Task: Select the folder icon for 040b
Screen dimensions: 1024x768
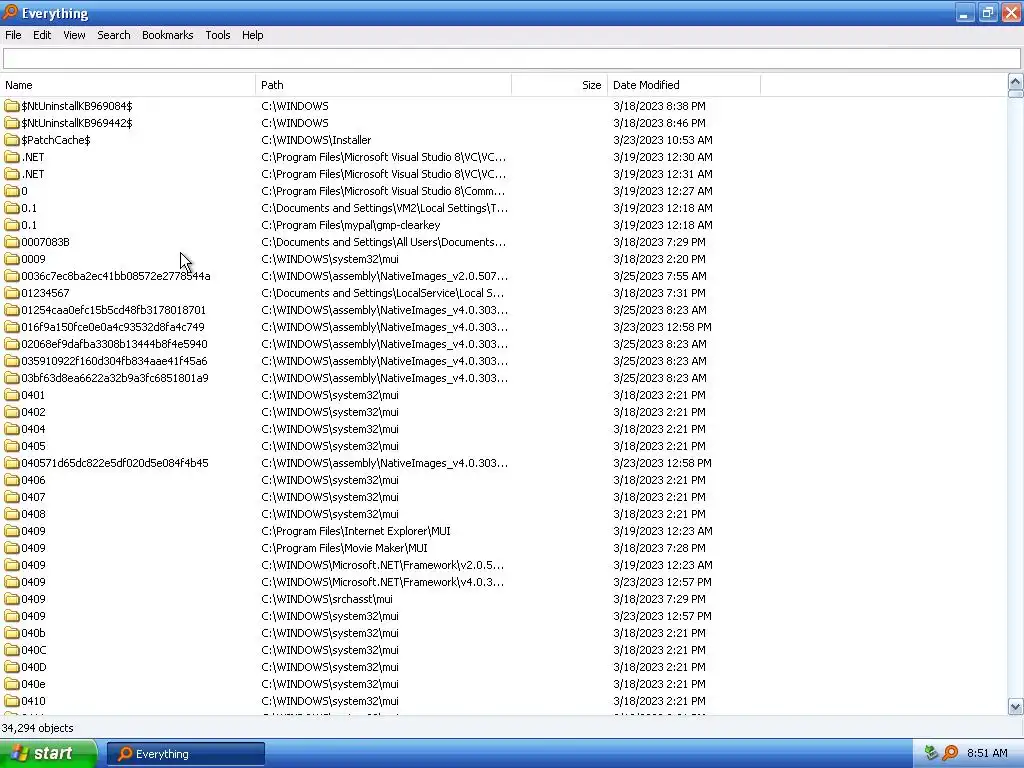Action: click(12, 633)
